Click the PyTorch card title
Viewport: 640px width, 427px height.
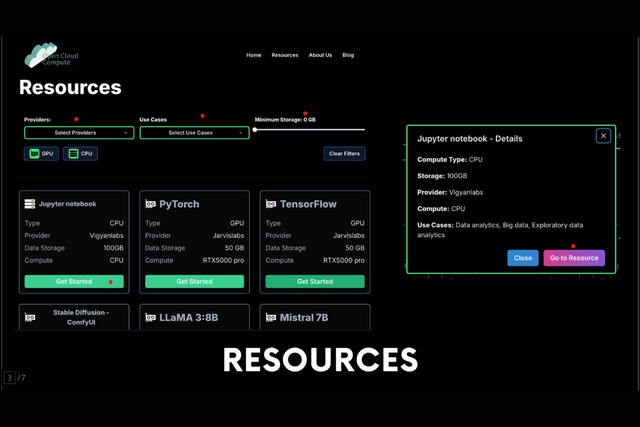(179, 204)
